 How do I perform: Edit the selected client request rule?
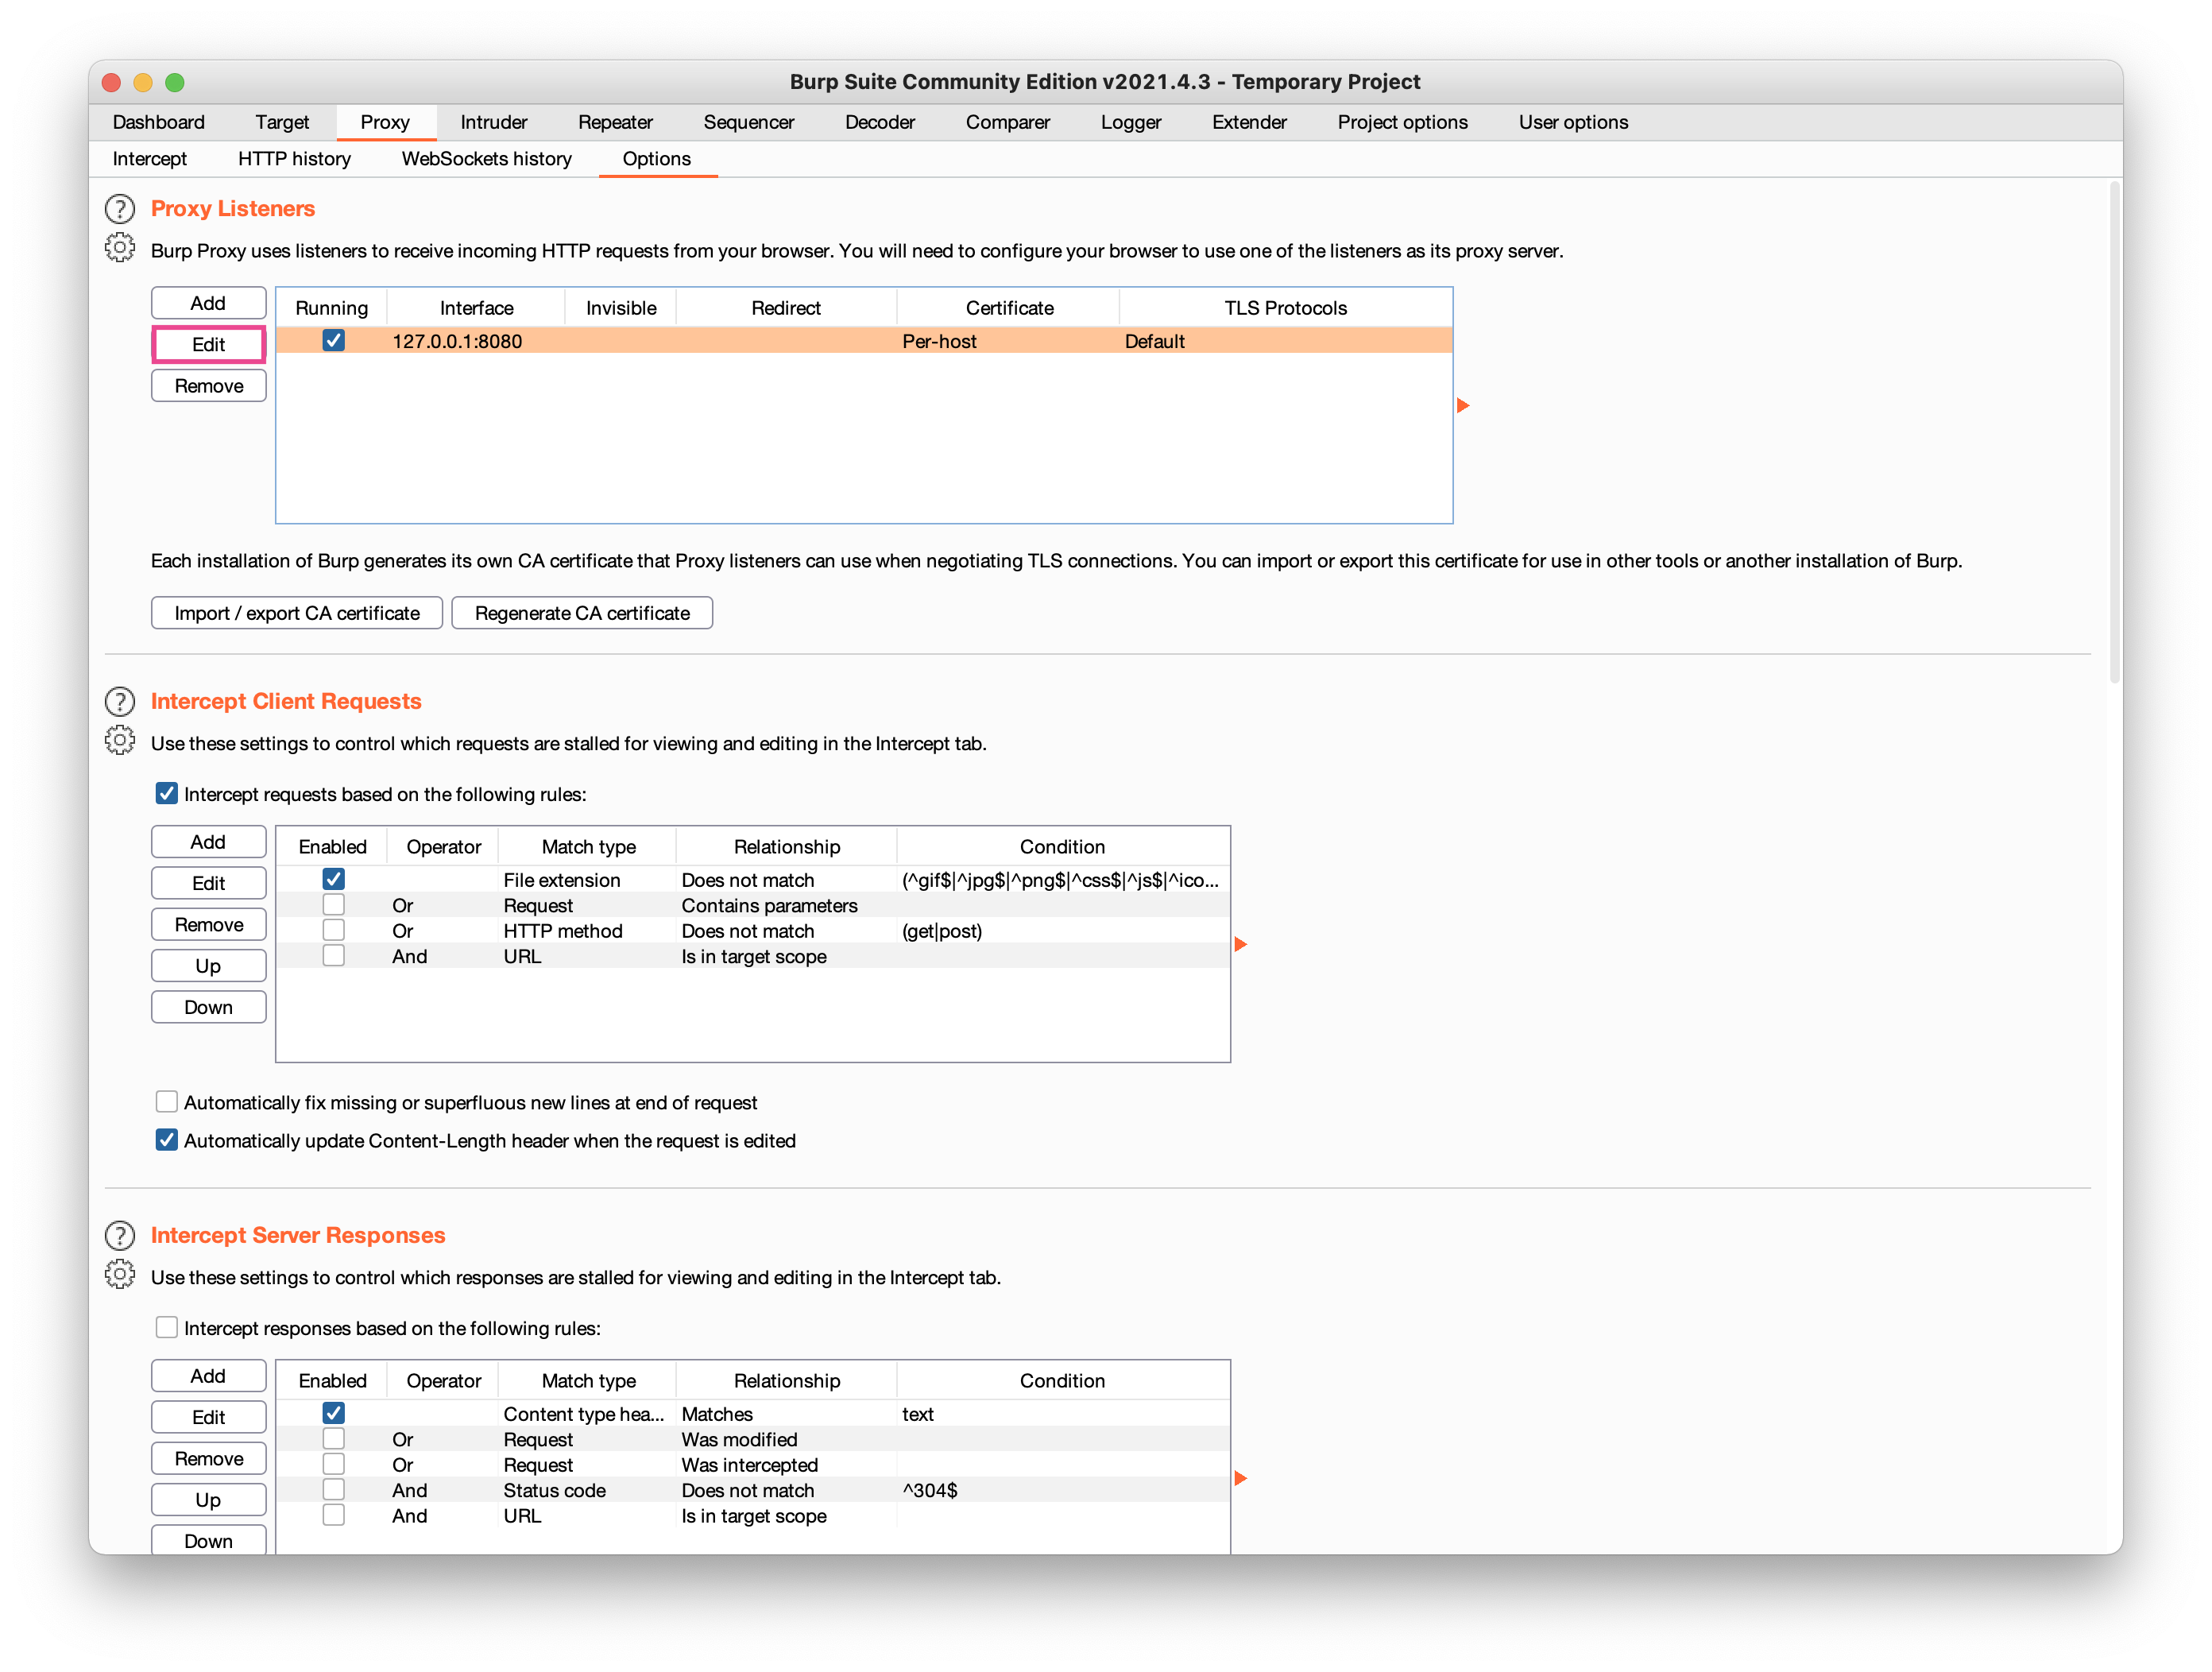(x=208, y=883)
